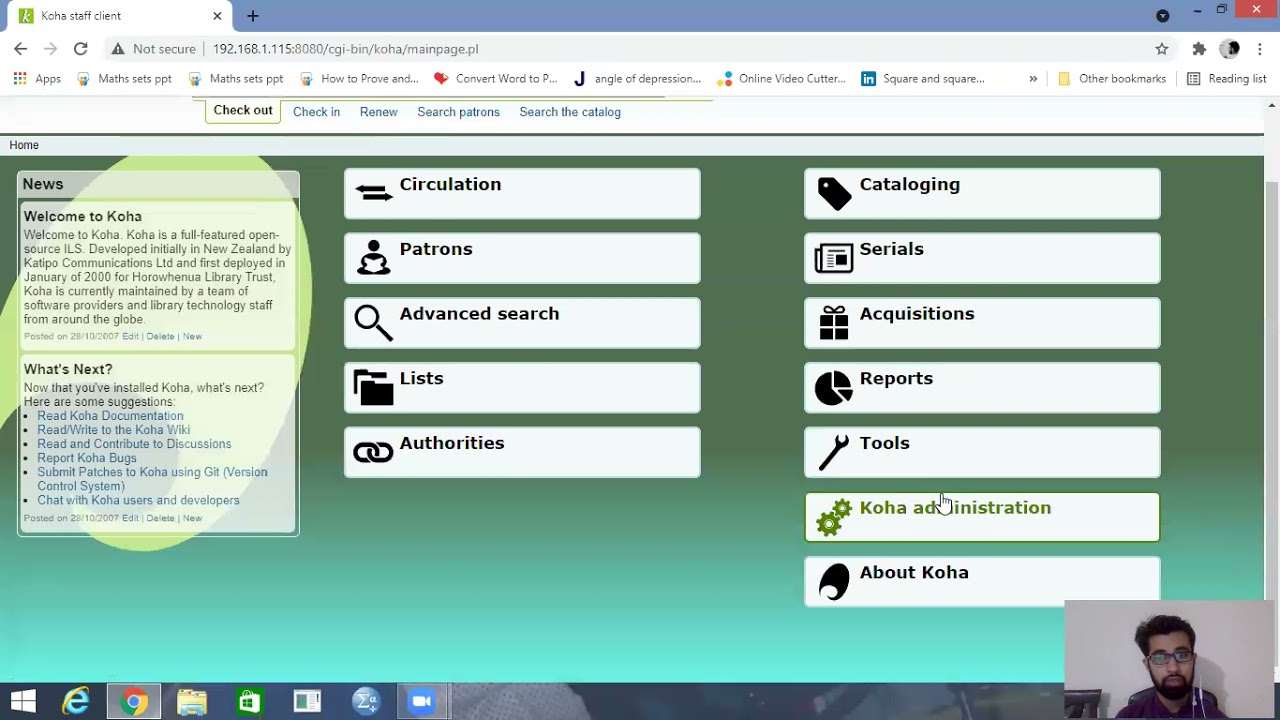Switch to the Search the catalog tab
This screenshot has height=720, width=1280.
tap(570, 112)
